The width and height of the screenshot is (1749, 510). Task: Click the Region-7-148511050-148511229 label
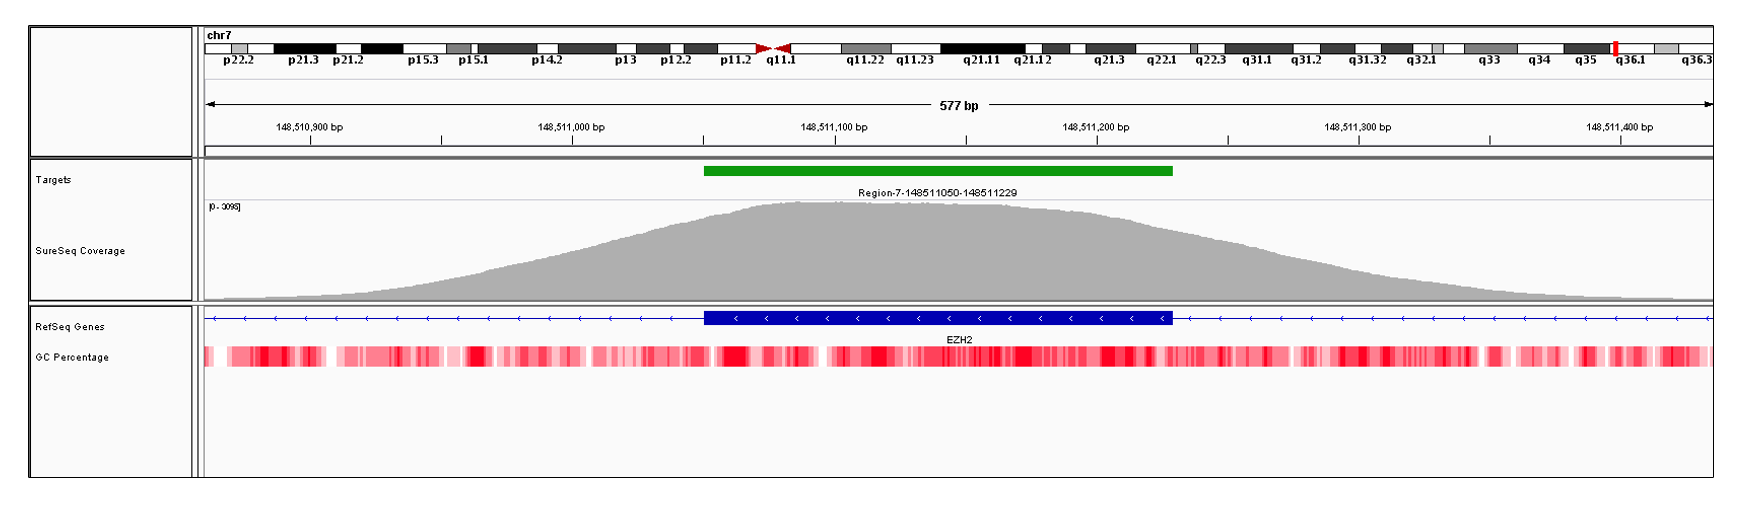tap(938, 193)
